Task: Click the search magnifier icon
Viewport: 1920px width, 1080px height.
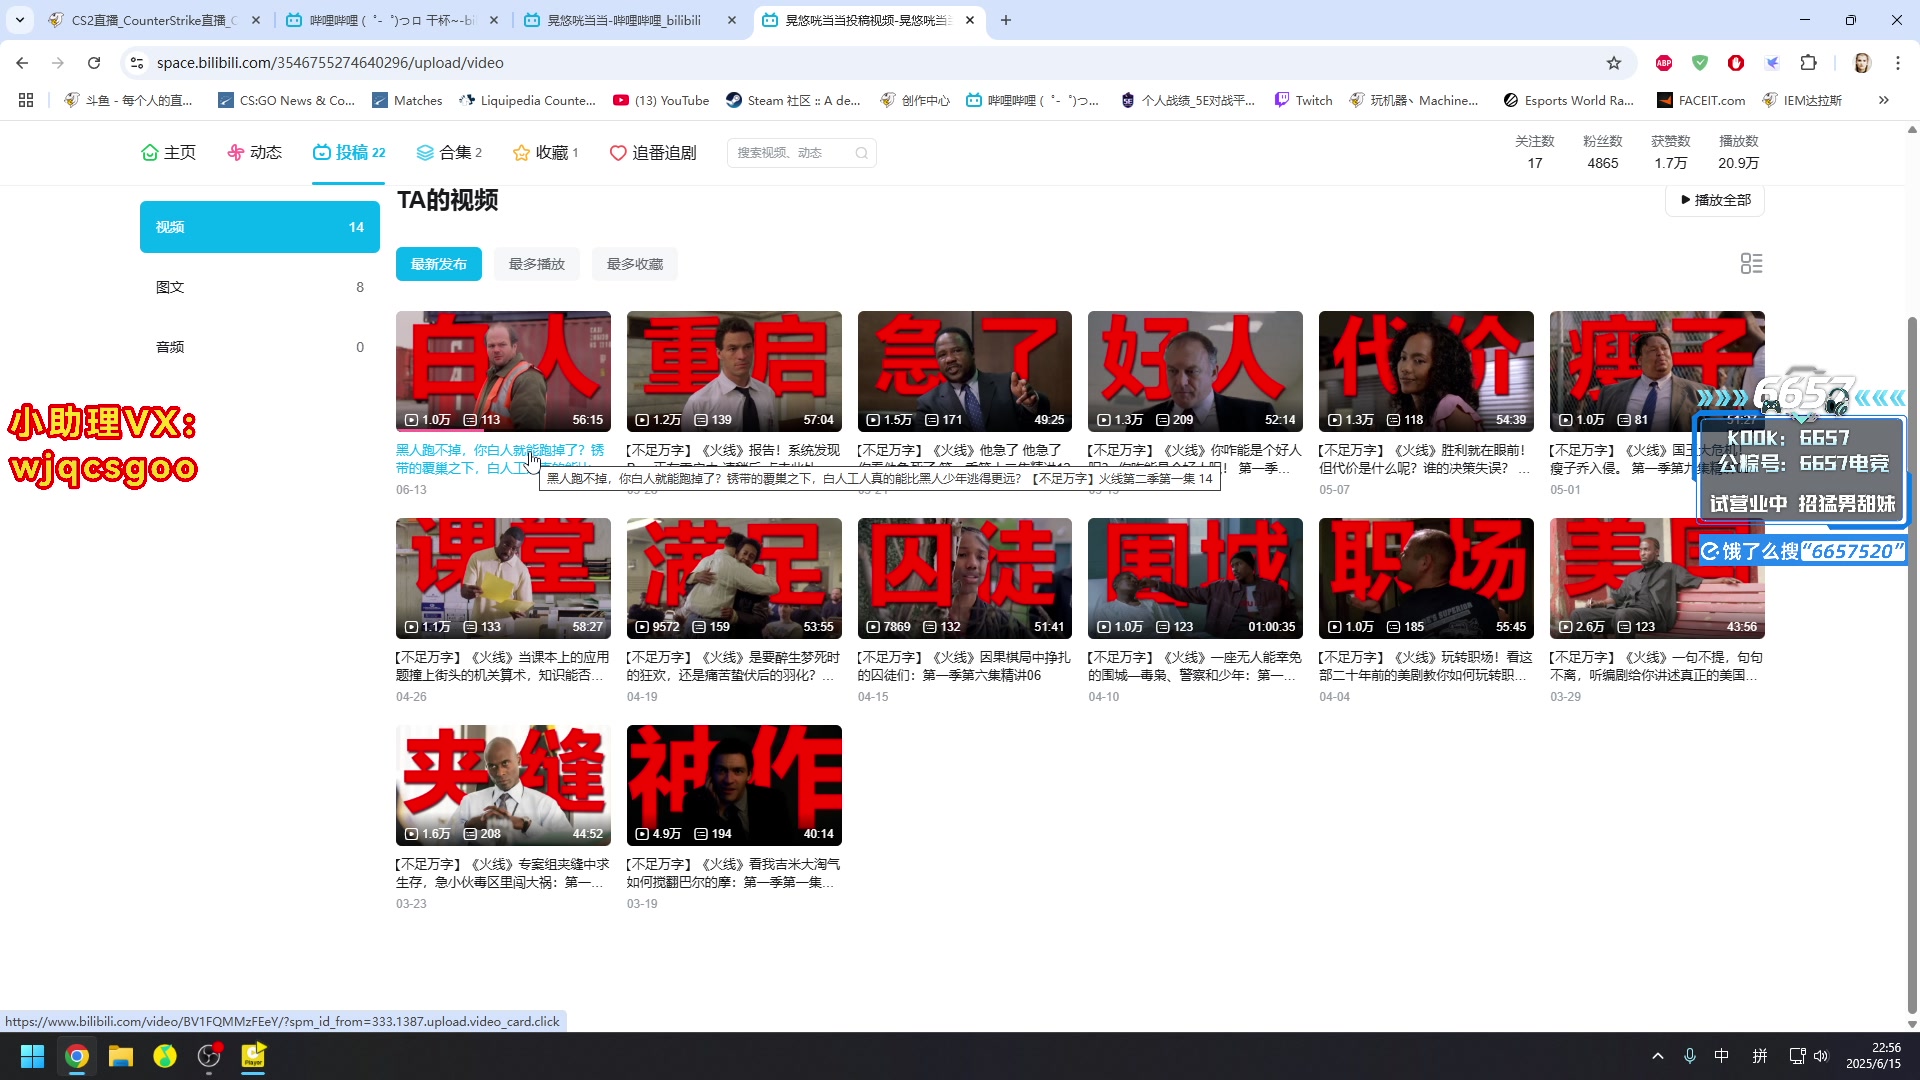Action: click(862, 152)
